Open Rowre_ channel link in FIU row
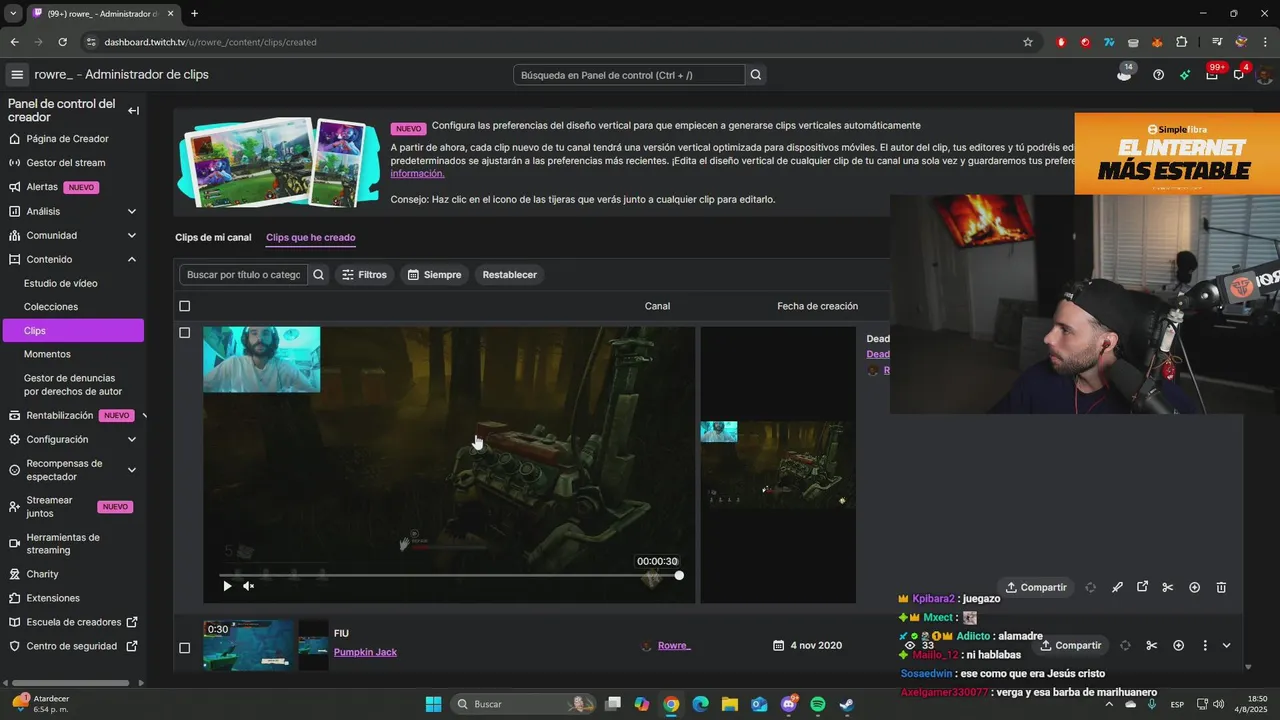 tap(674, 646)
